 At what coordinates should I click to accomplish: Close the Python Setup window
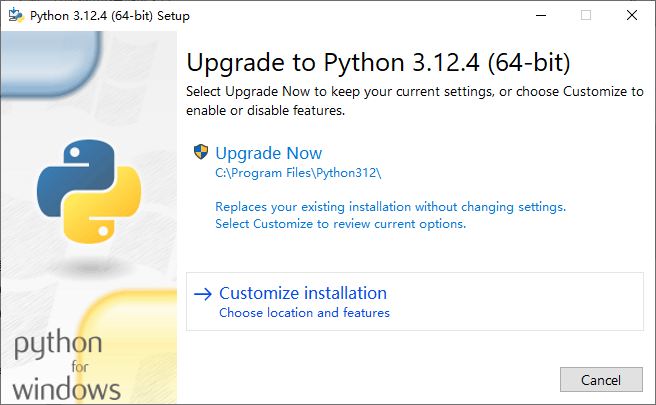point(632,16)
